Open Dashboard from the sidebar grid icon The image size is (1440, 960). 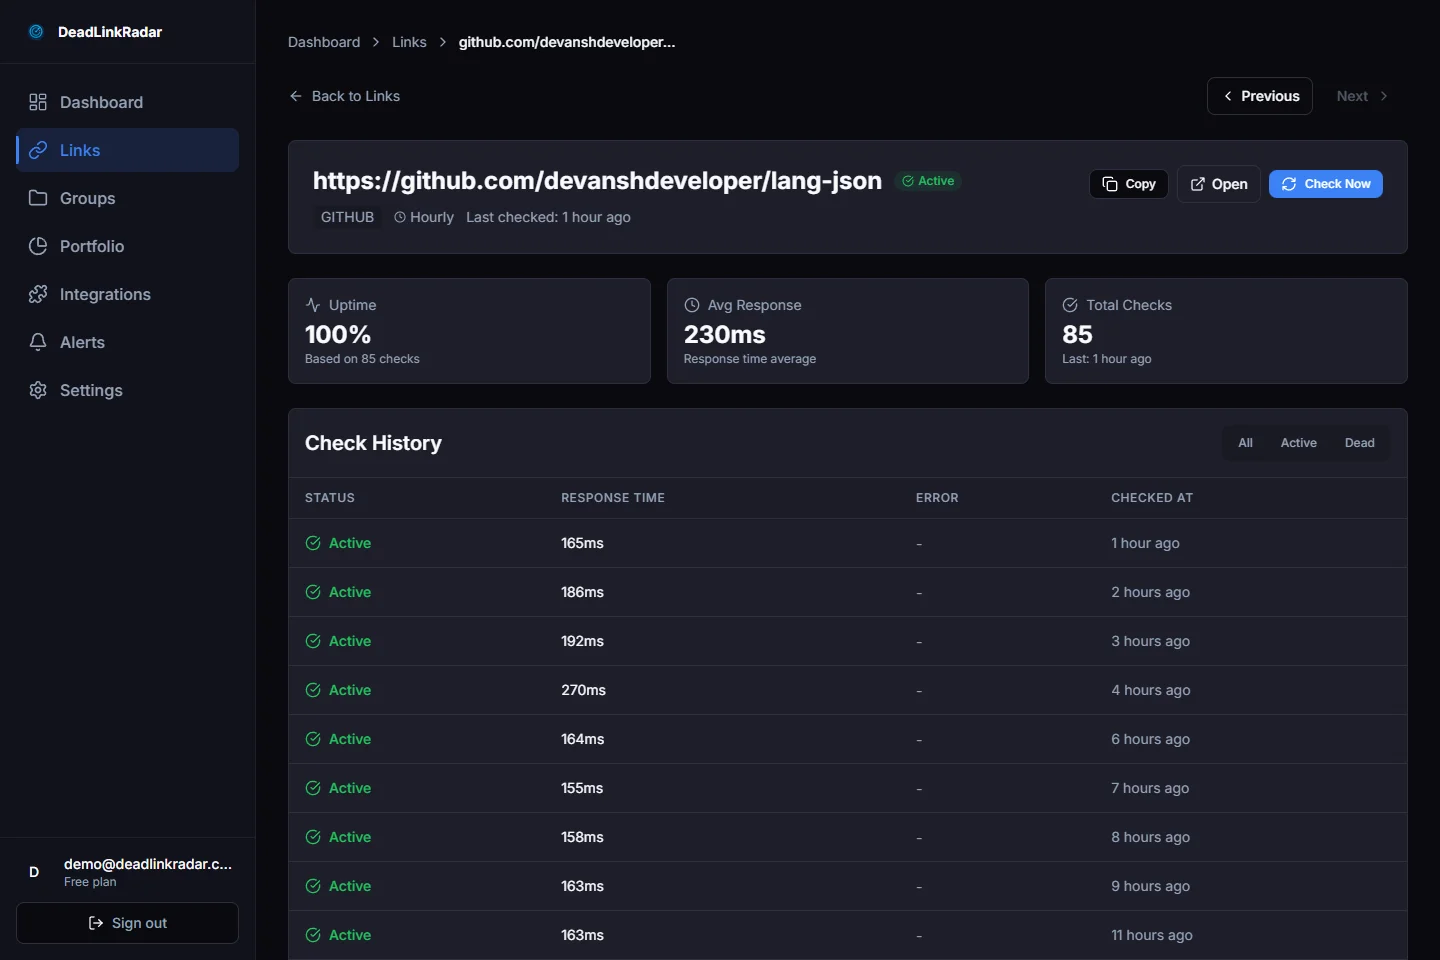tap(38, 102)
